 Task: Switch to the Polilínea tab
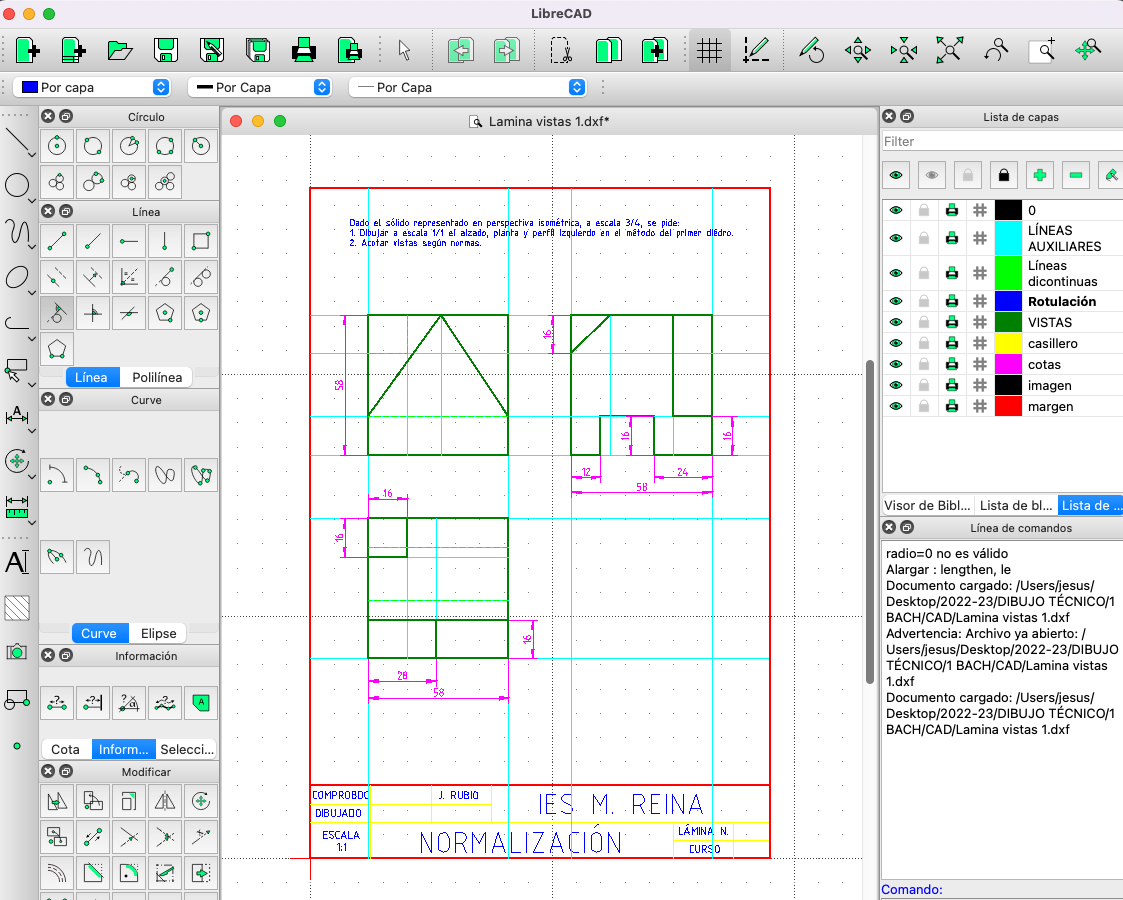coord(157,377)
